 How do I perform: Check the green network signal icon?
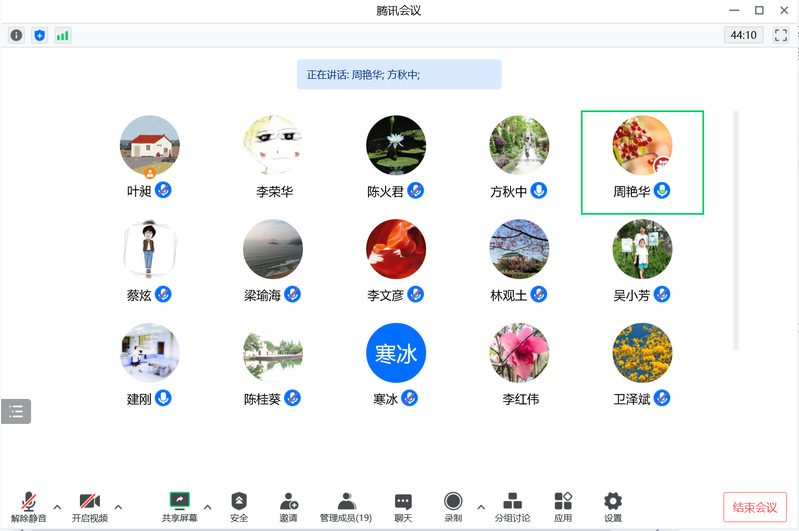coord(62,35)
